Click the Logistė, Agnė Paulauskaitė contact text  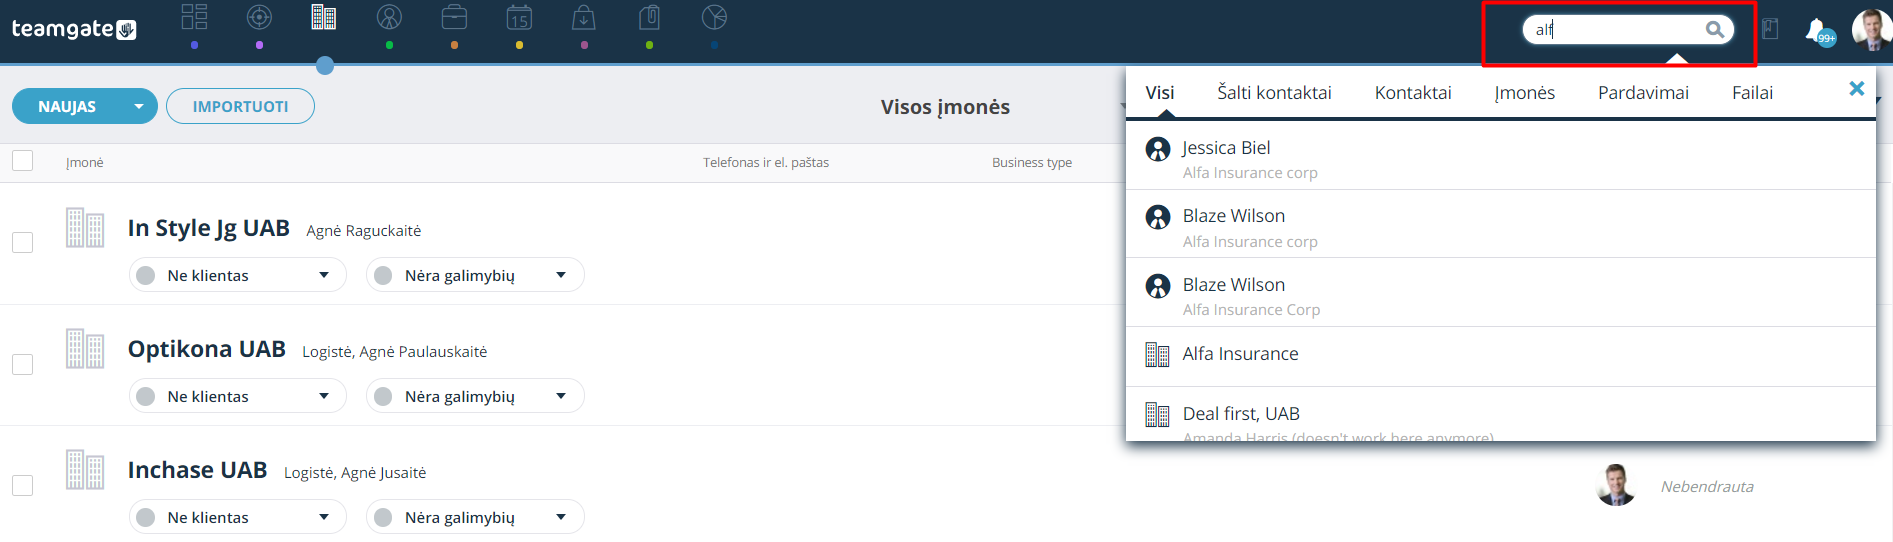tap(395, 352)
